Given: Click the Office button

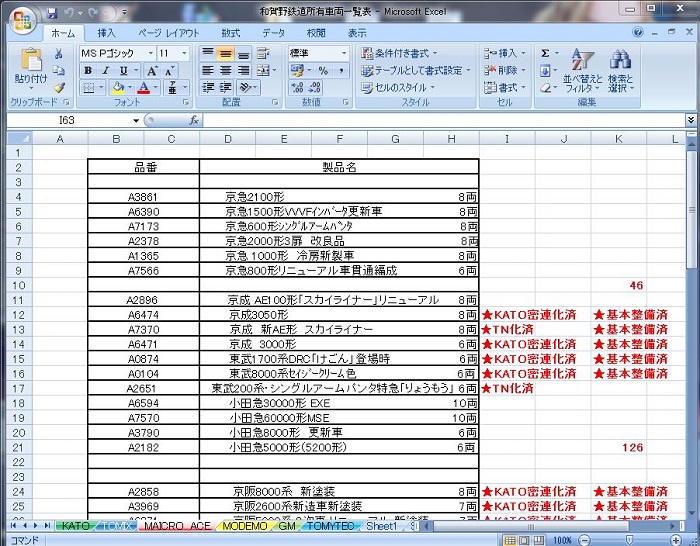Looking at the screenshot, I should pyautogui.click(x=22, y=20).
